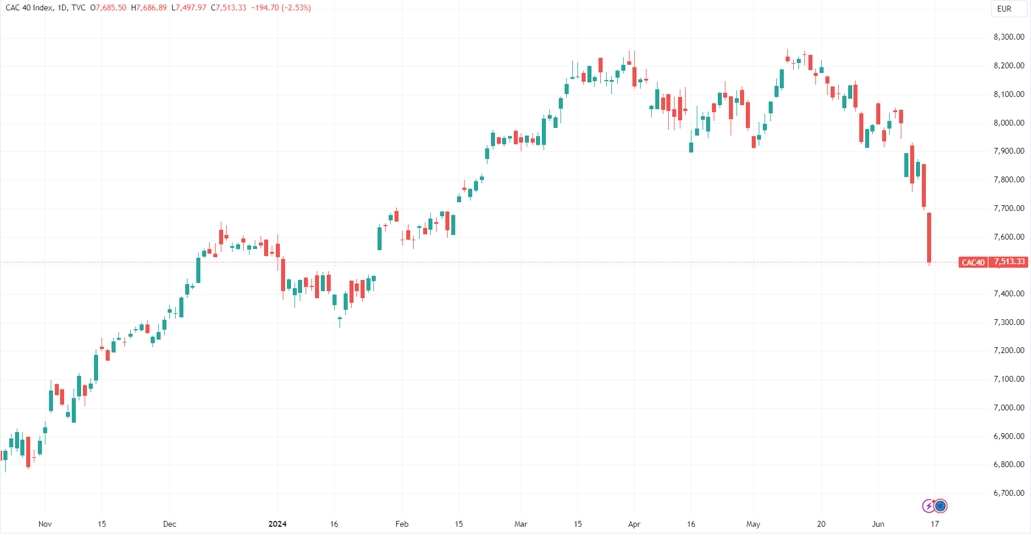Click the latest large red candlestick

[x=929, y=237]
